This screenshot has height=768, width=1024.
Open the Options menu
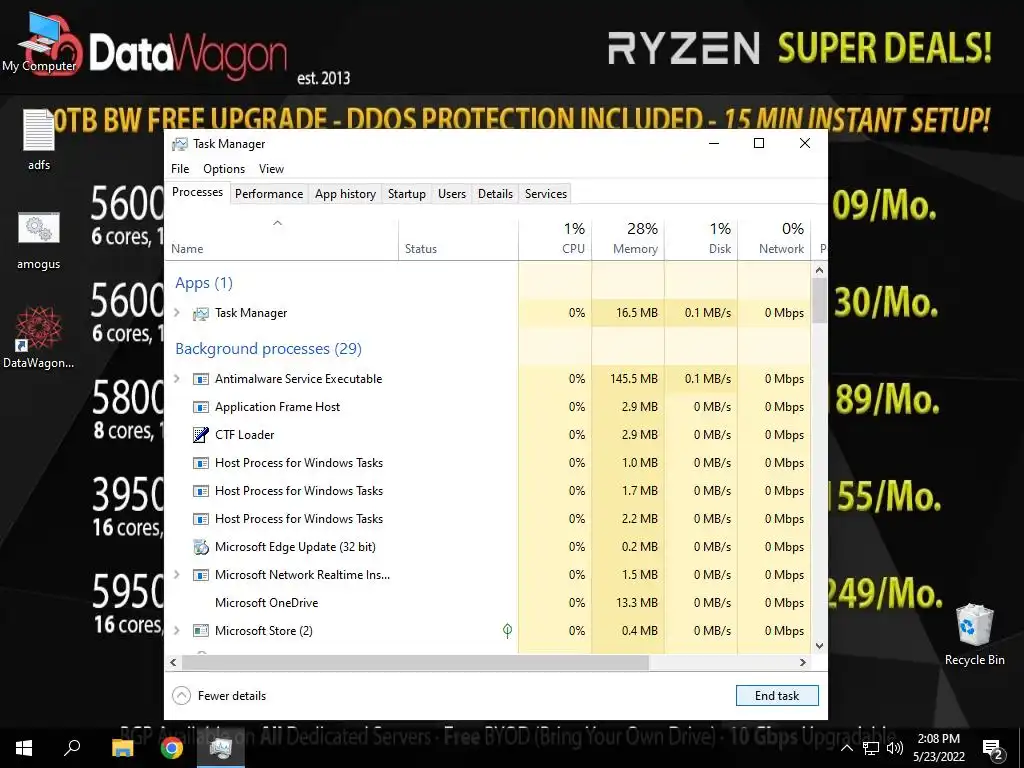coord(224,169)
